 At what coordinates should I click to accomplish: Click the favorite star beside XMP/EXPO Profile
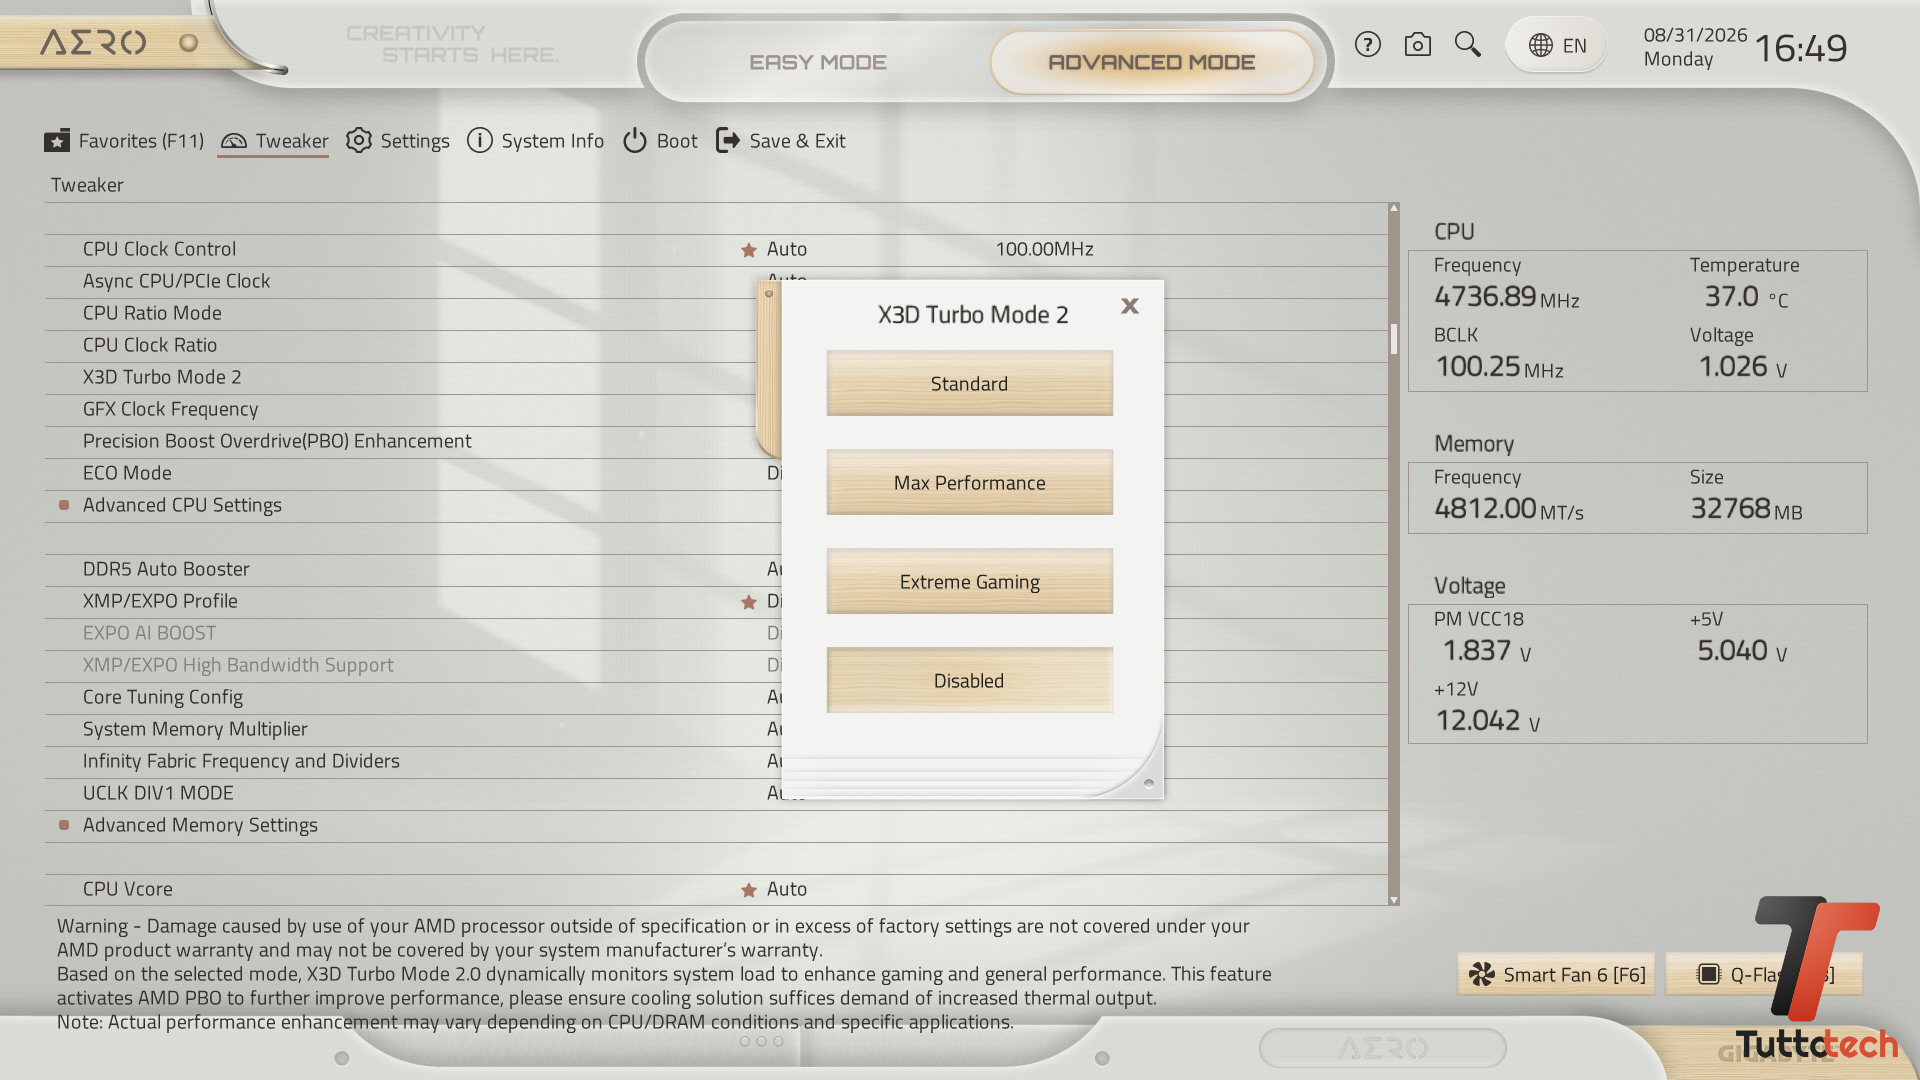(748, 602)
